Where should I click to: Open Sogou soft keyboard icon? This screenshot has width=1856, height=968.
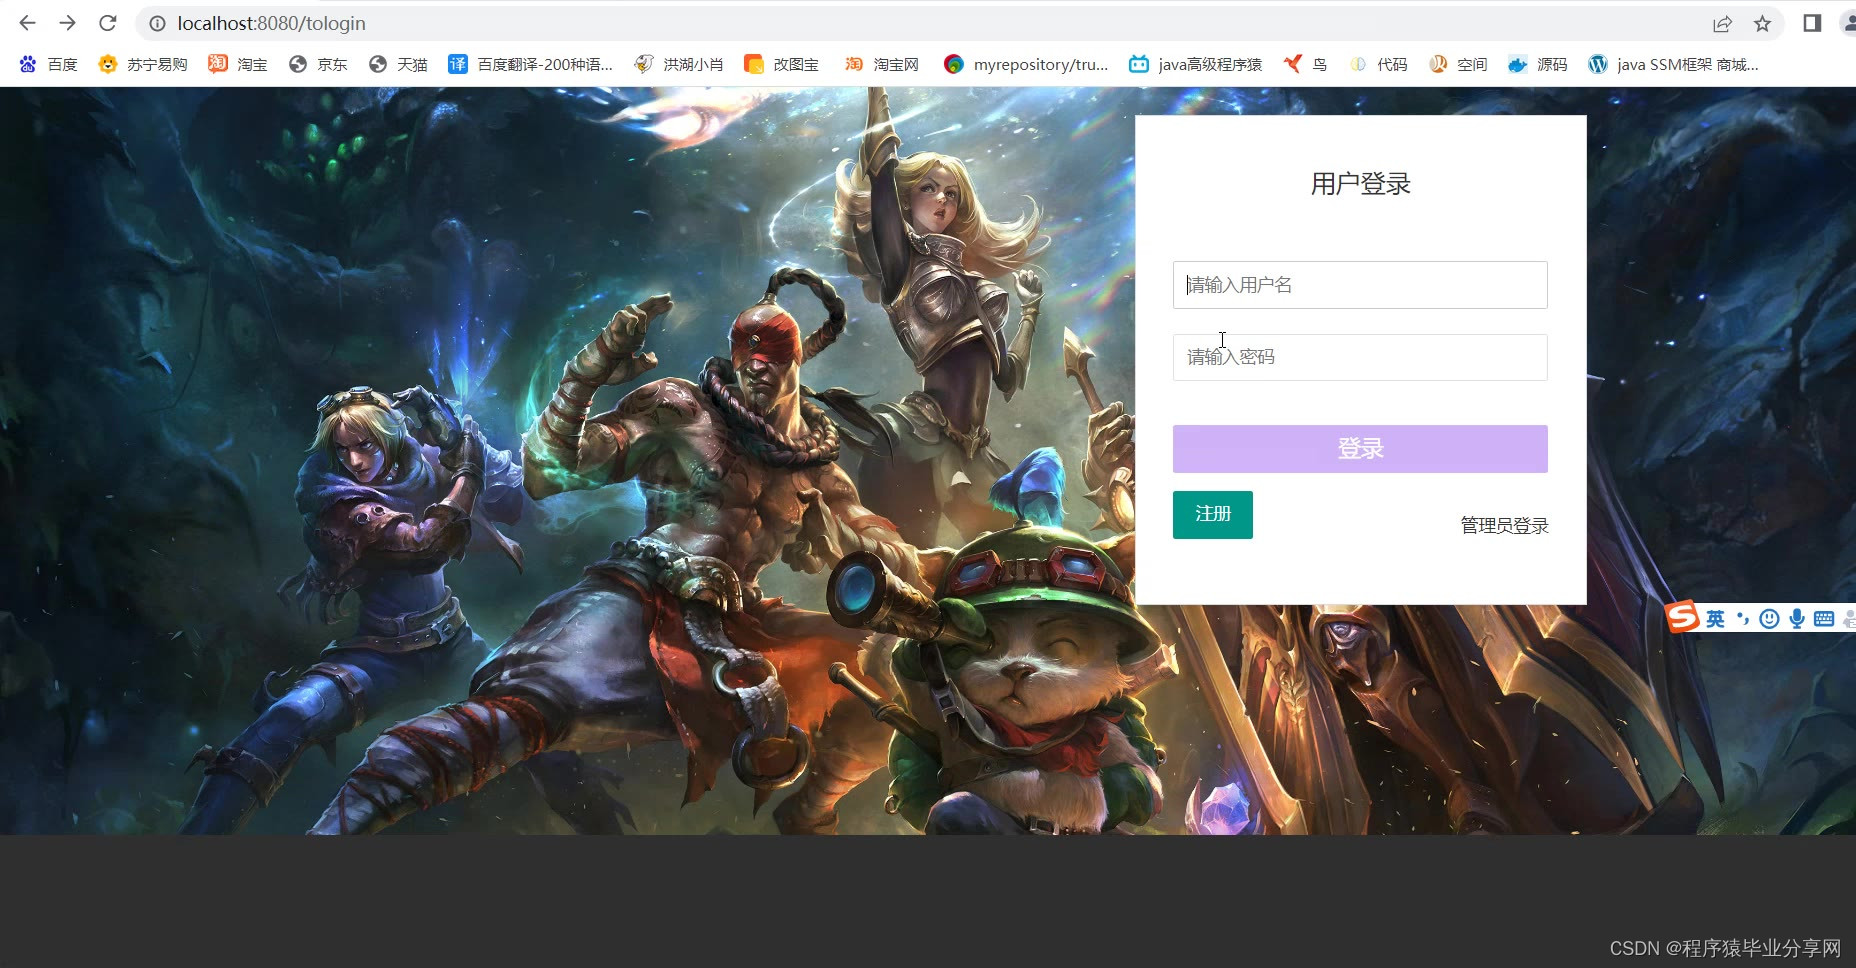coord(1824,619)
